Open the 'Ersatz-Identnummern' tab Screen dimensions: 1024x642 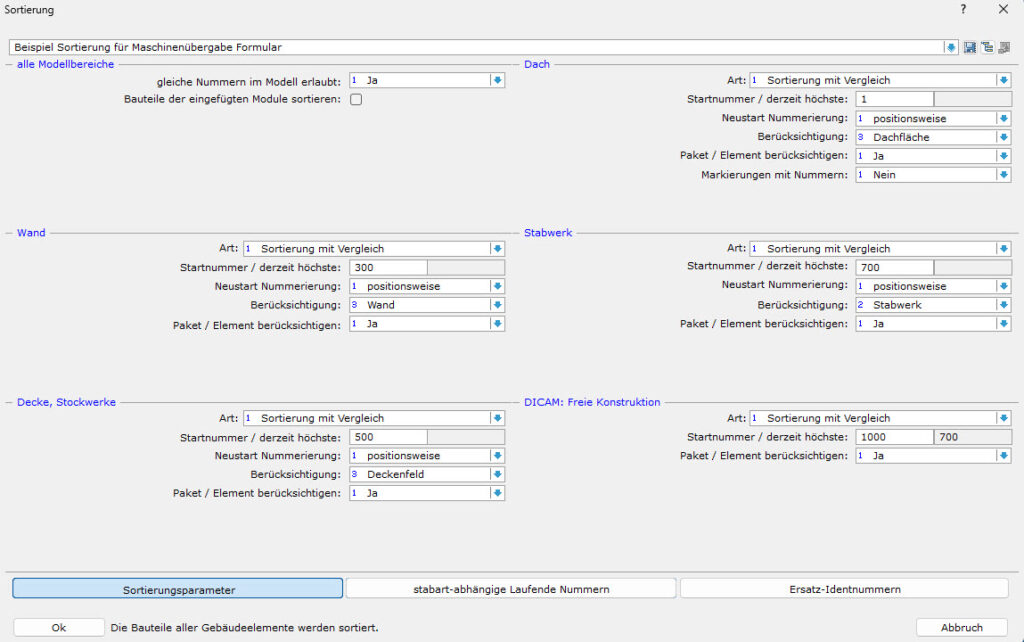tap(844, 589)
